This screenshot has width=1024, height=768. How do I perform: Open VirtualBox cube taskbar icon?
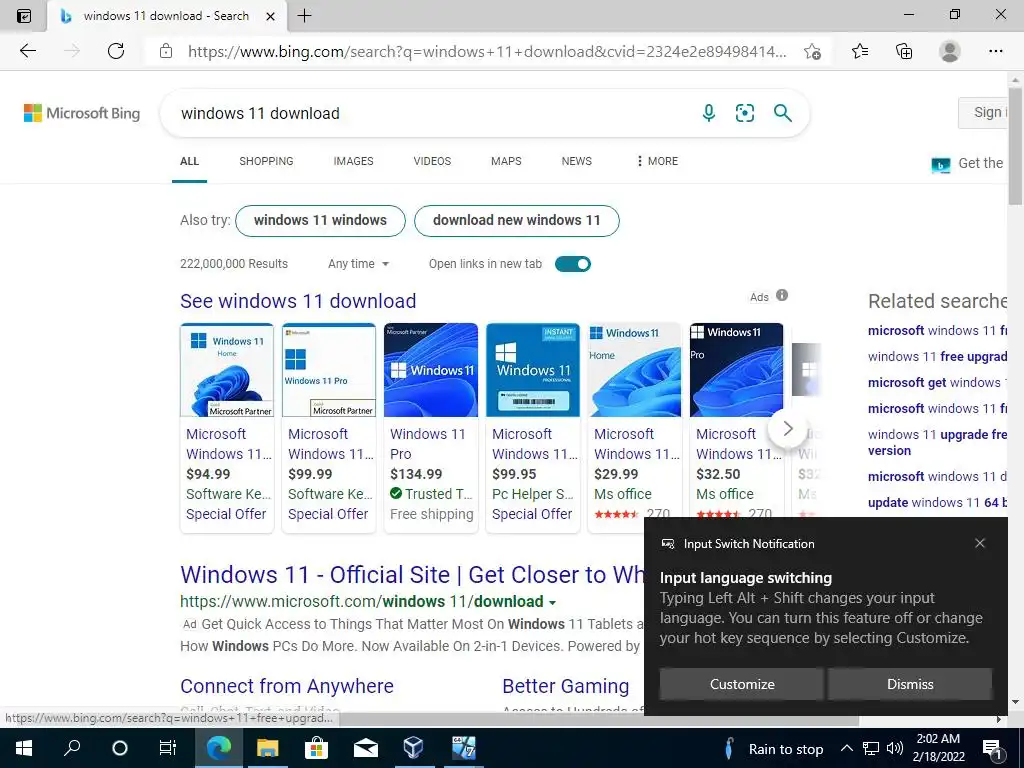(413, 748)
